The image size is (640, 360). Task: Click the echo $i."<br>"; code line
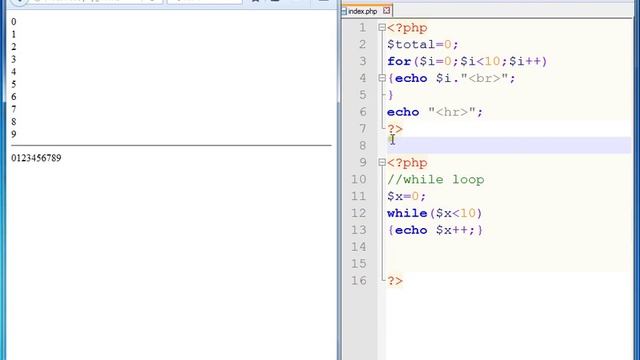(x=451, y=78)
